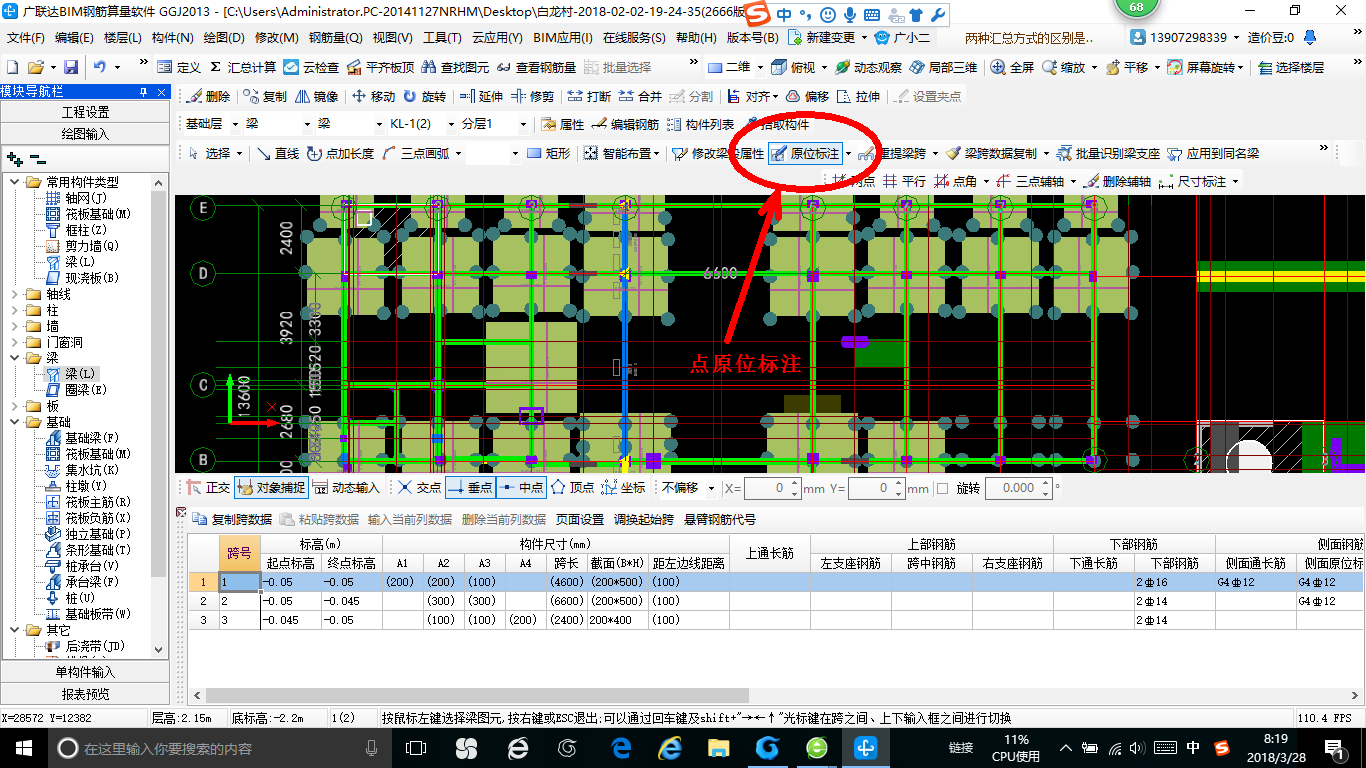Click the undo arrow icon
Screen dimensions: 1366x768
click(x=100, y=67)
